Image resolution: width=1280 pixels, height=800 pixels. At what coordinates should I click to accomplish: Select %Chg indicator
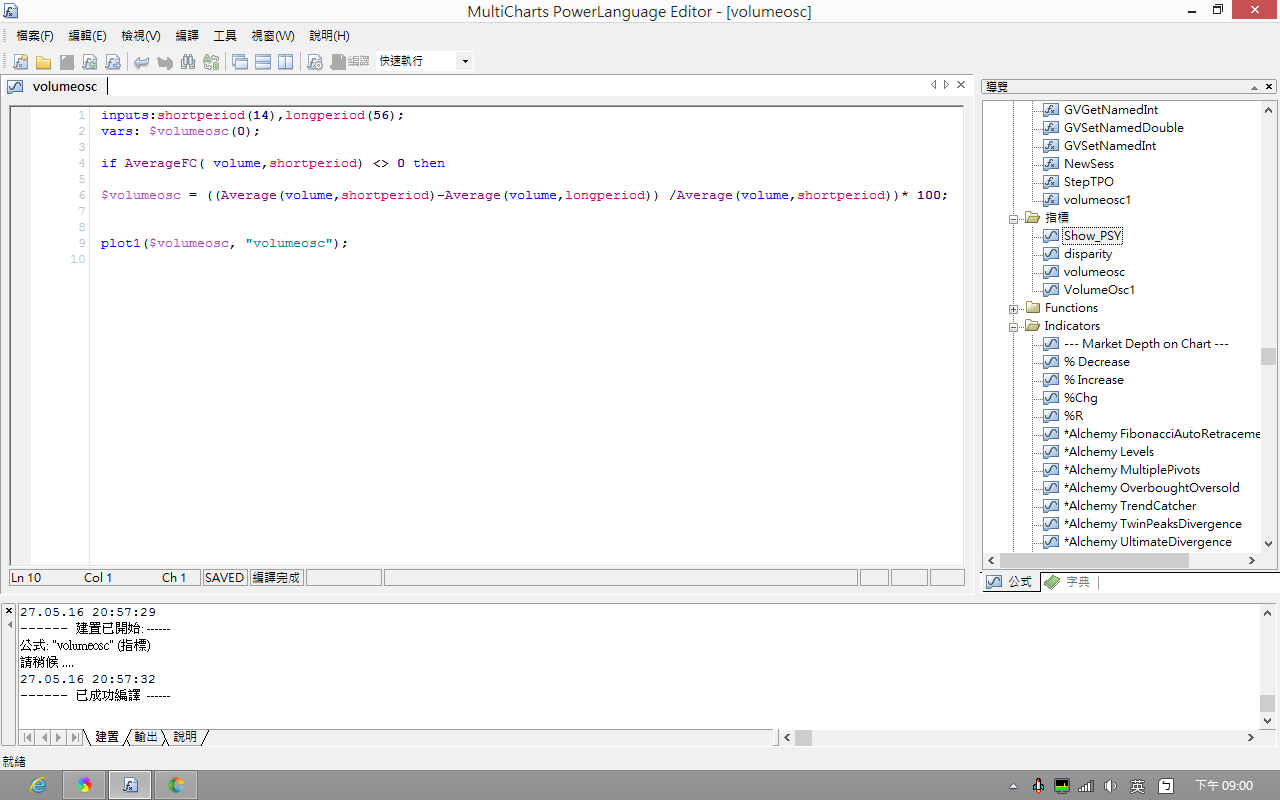click(x=1080, y=398)
